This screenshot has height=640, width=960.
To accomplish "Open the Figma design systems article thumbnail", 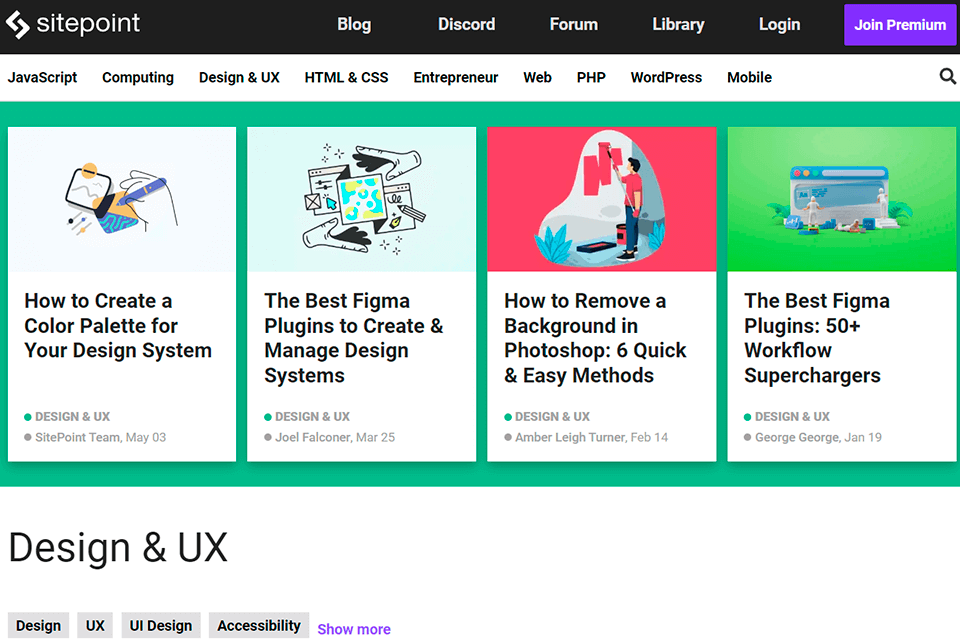I will tap(361, 199).
